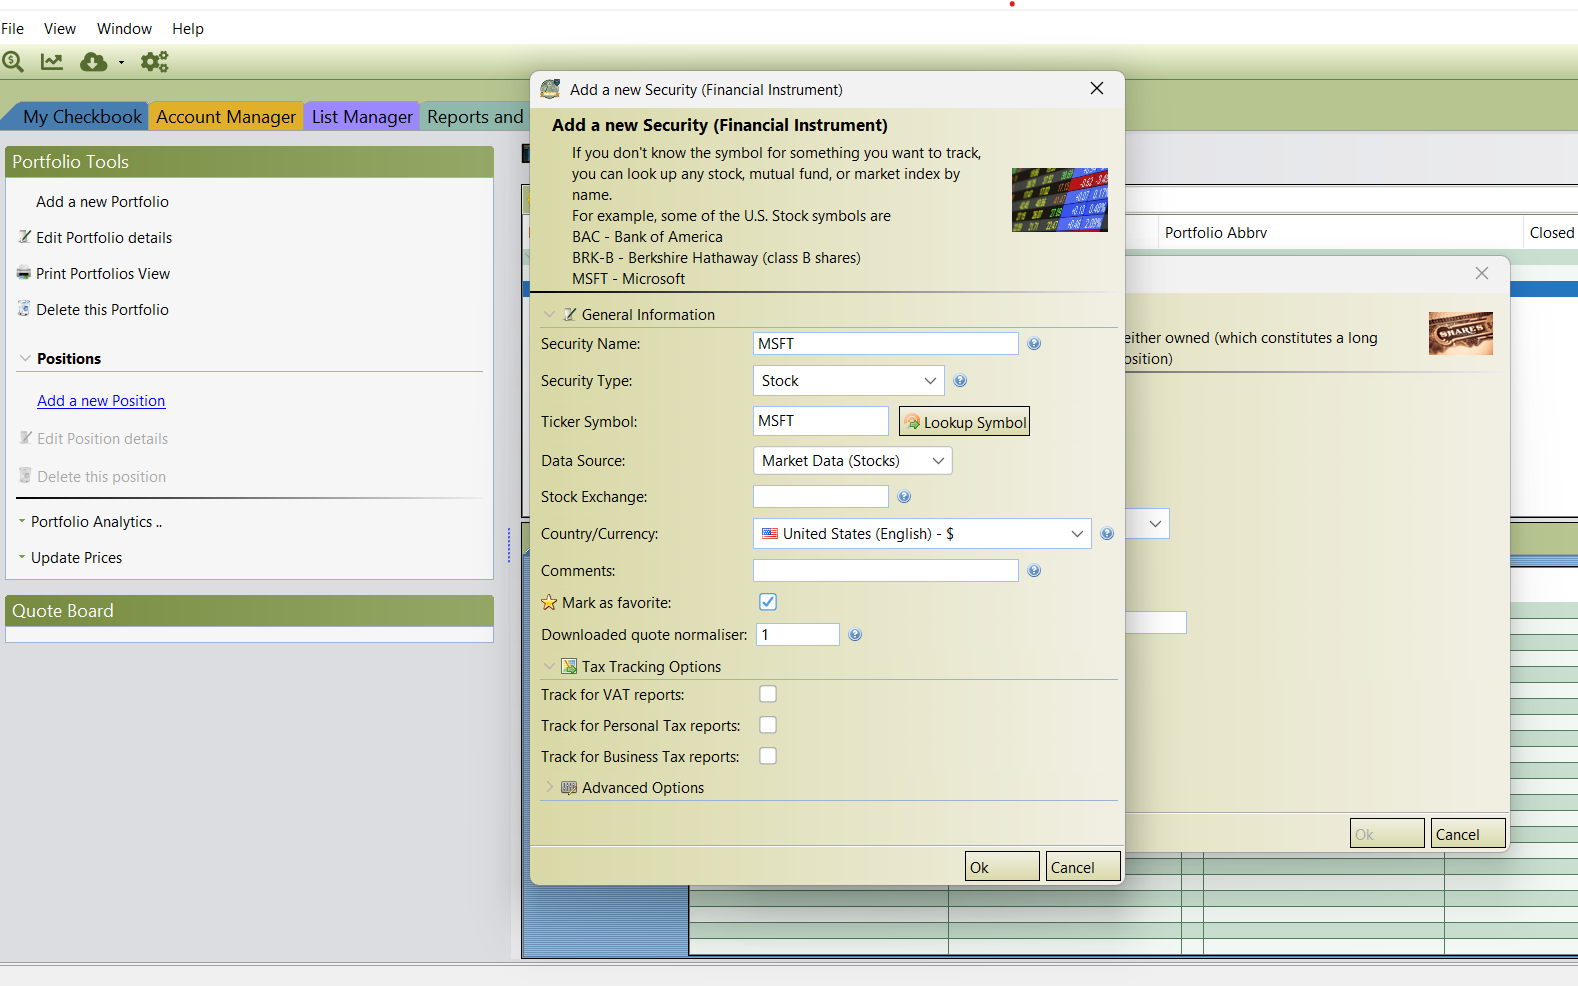
Task: Click help icon beside Stock Exchange field
Action: pyautogui.click(x=904, y=497)
